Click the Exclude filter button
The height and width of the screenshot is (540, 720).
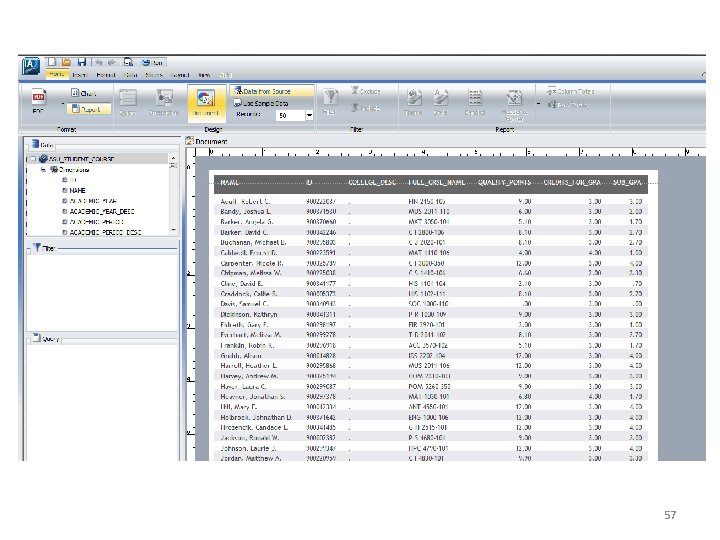tap(366, 91)
